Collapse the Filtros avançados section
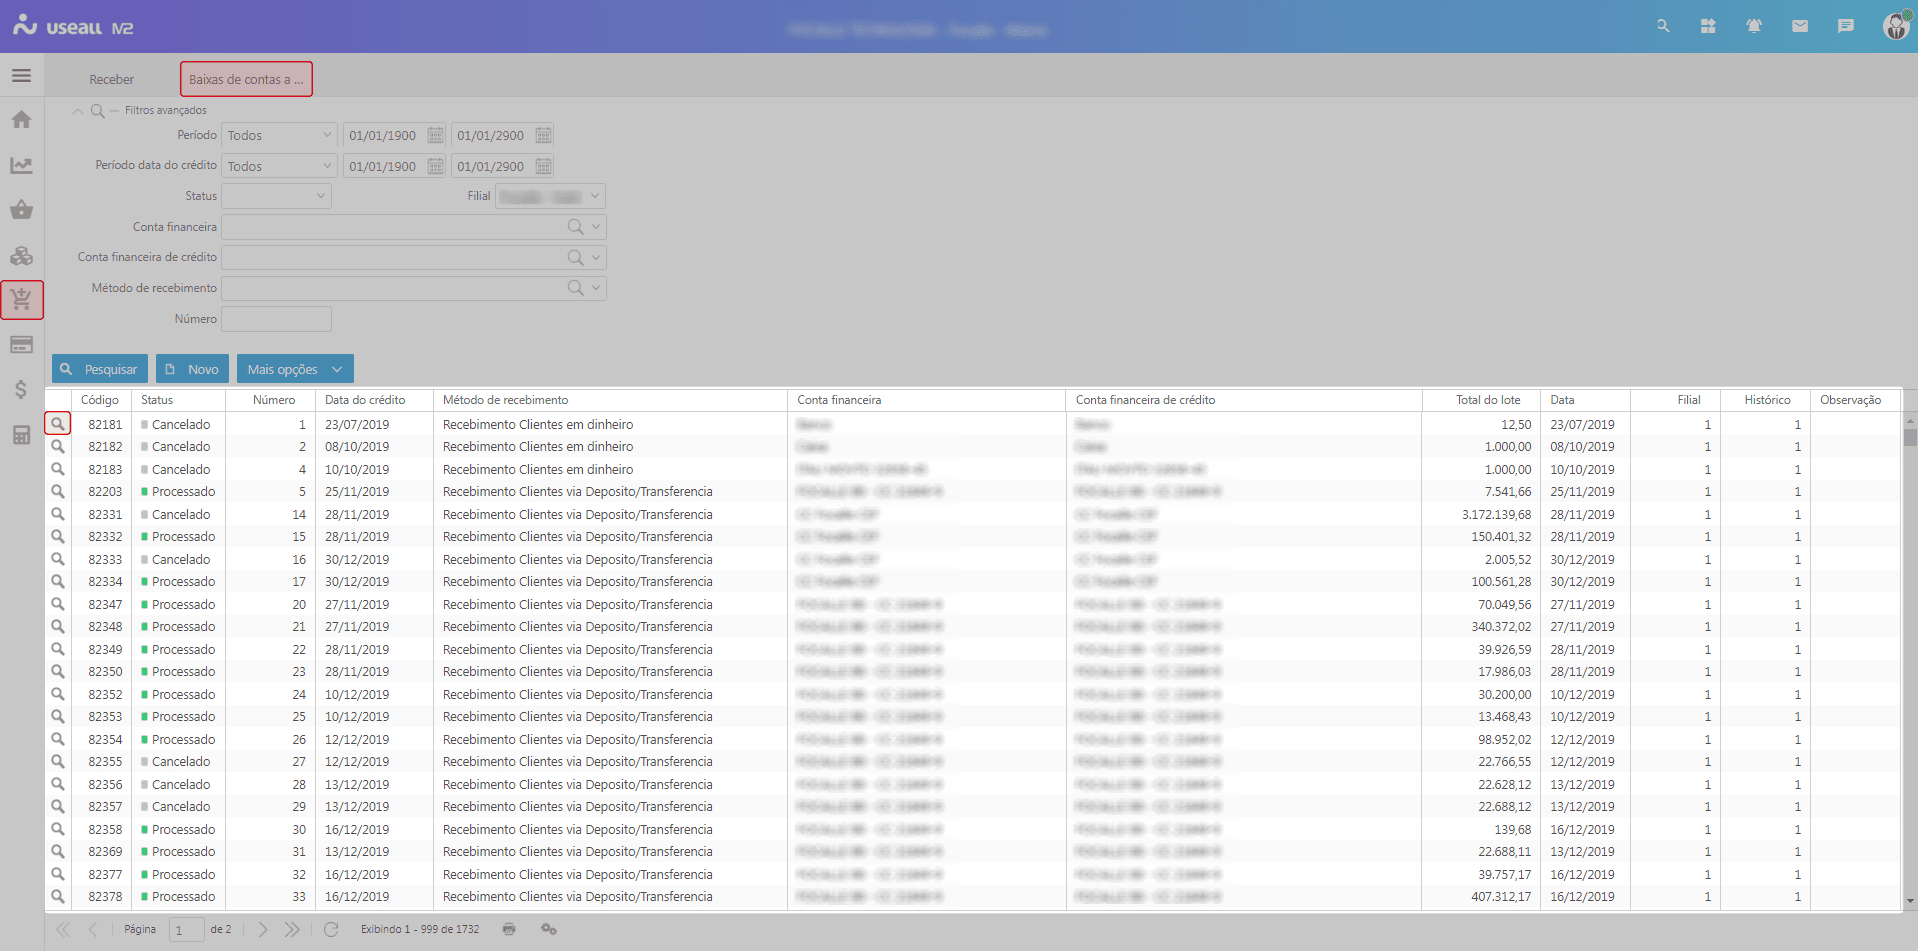The height and width of the screenshot is (951, 1918). (x=78, y=111)
